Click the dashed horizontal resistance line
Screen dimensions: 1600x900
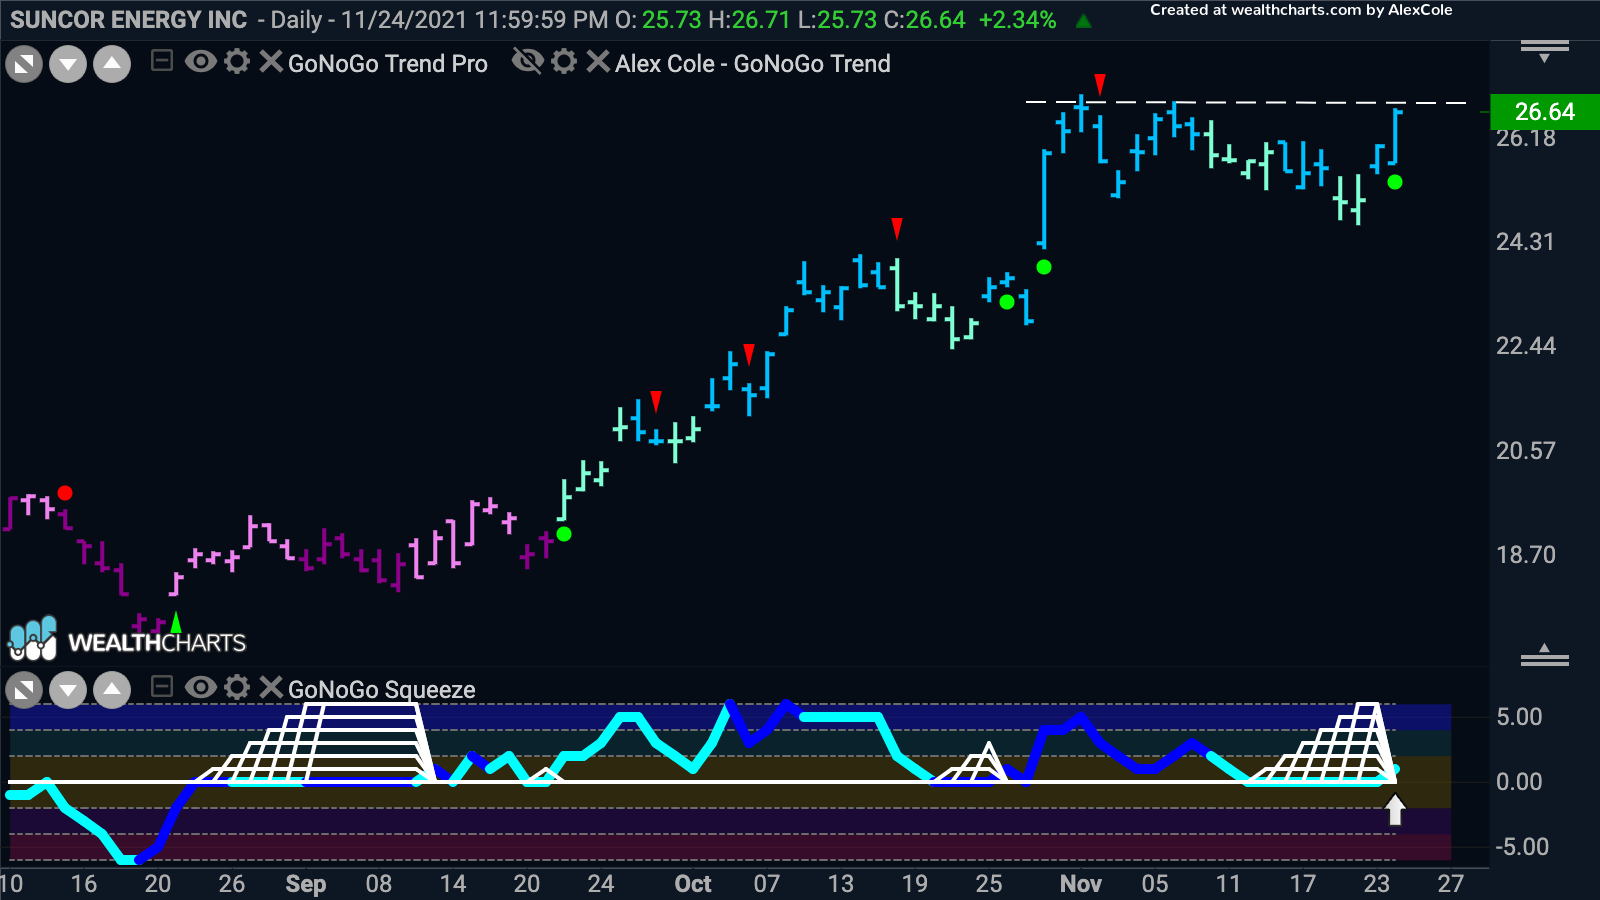[1247, 102]
